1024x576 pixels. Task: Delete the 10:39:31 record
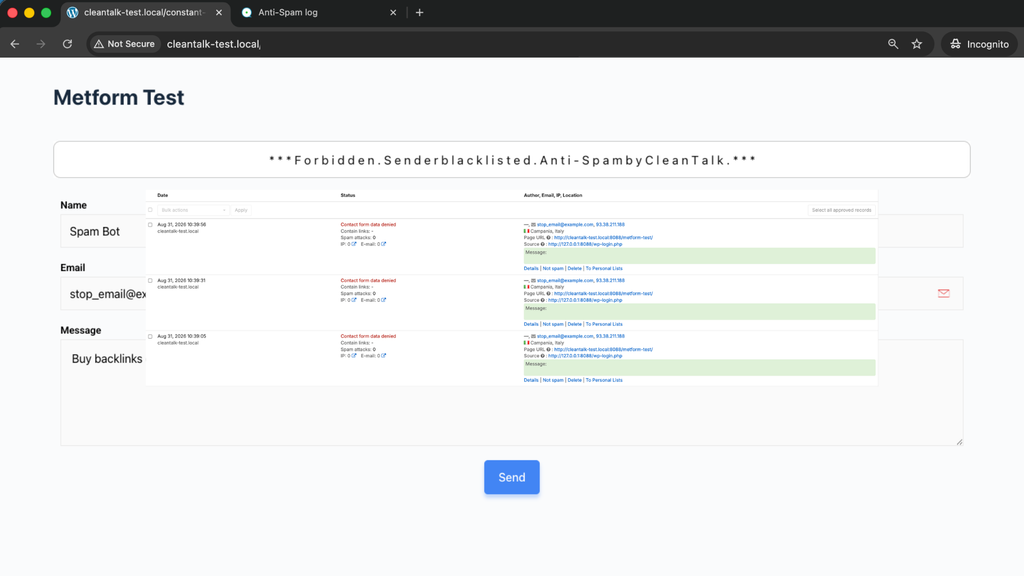coord(574,324)
